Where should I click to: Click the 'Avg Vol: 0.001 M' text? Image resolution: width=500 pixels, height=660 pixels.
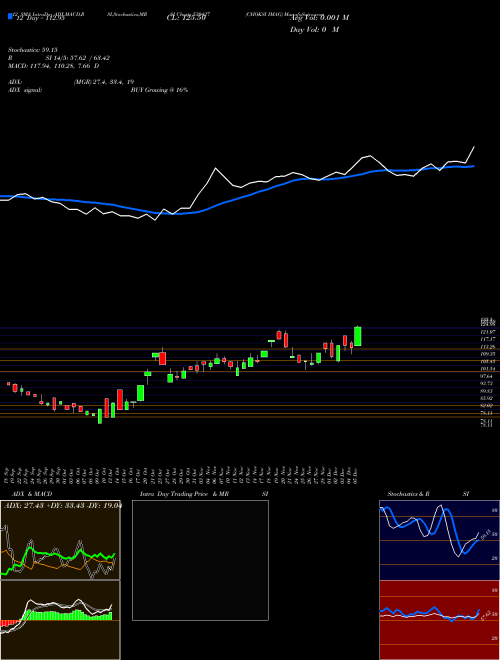point(319,18)
